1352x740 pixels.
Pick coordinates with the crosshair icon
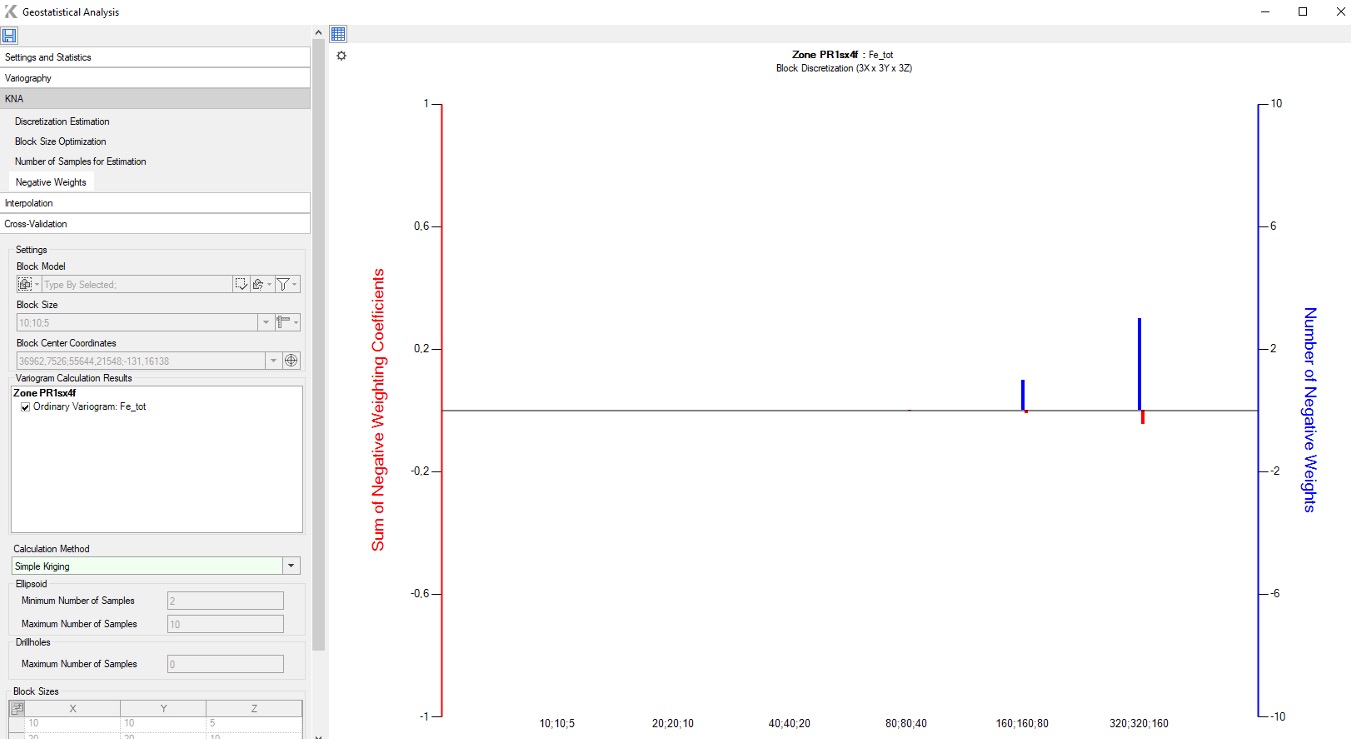[x=291, y=360]
